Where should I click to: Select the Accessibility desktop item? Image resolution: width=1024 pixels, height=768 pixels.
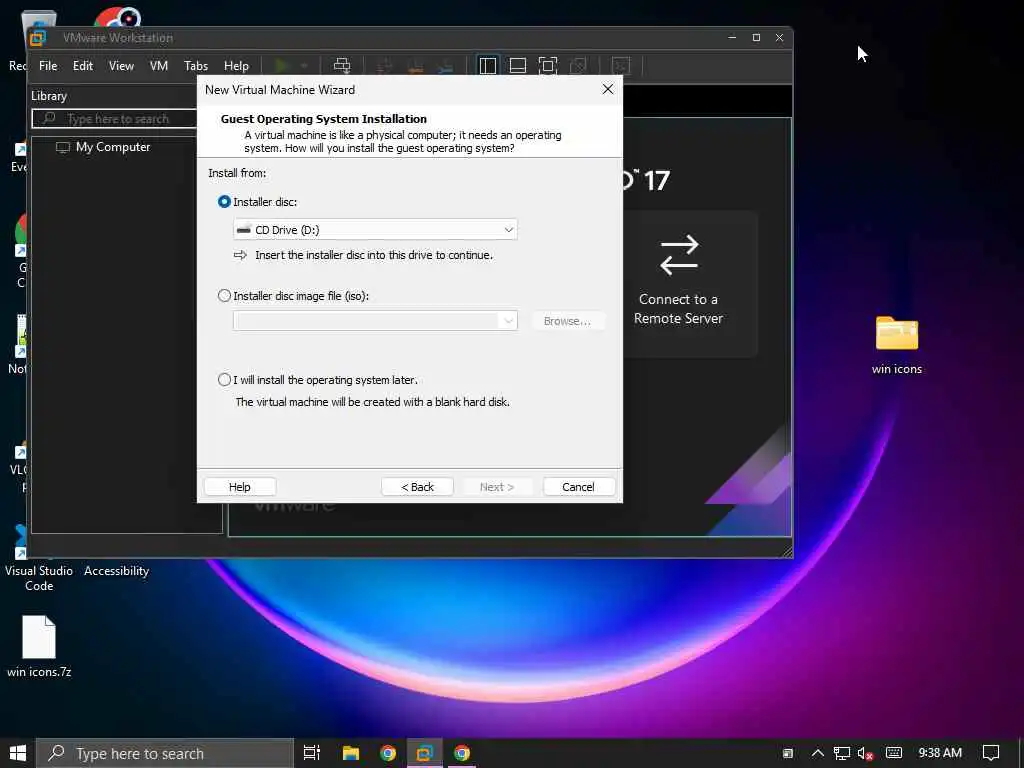[x=116, y=570]
